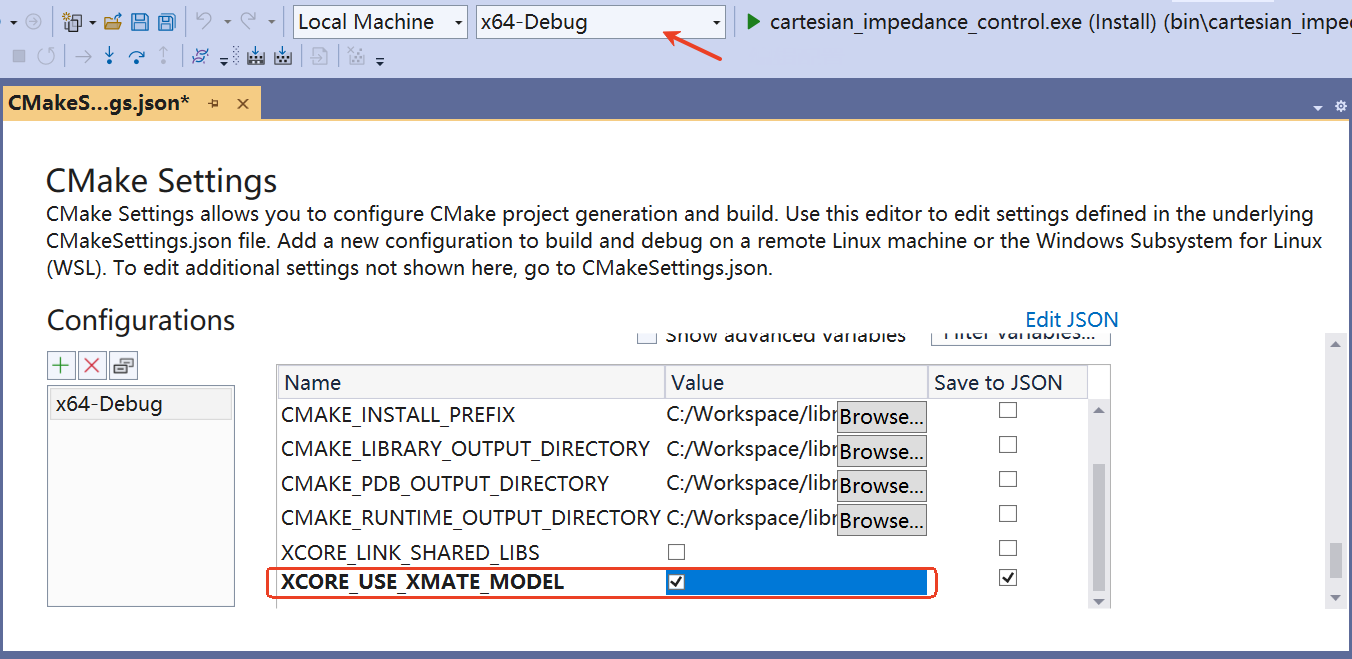Open the Local Machine dropdown
1352x659 pixels.
458,21
